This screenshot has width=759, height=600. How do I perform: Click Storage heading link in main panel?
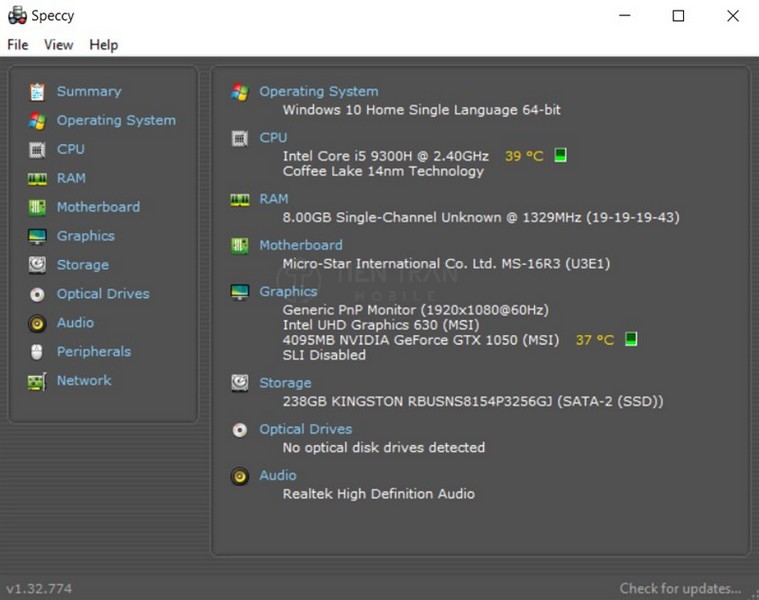pyautogui.click(x=286, y=383)
